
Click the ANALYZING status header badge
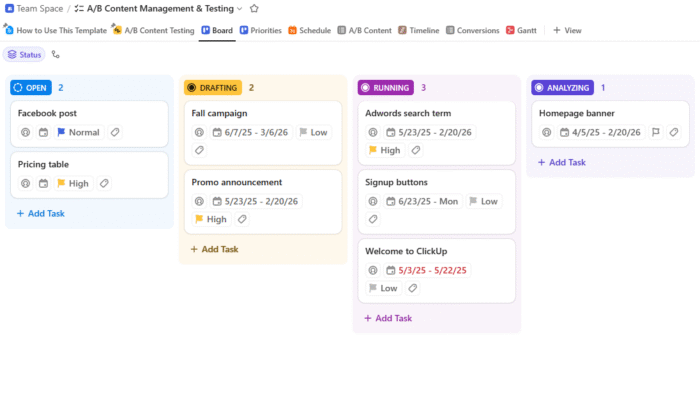[562, 88]
